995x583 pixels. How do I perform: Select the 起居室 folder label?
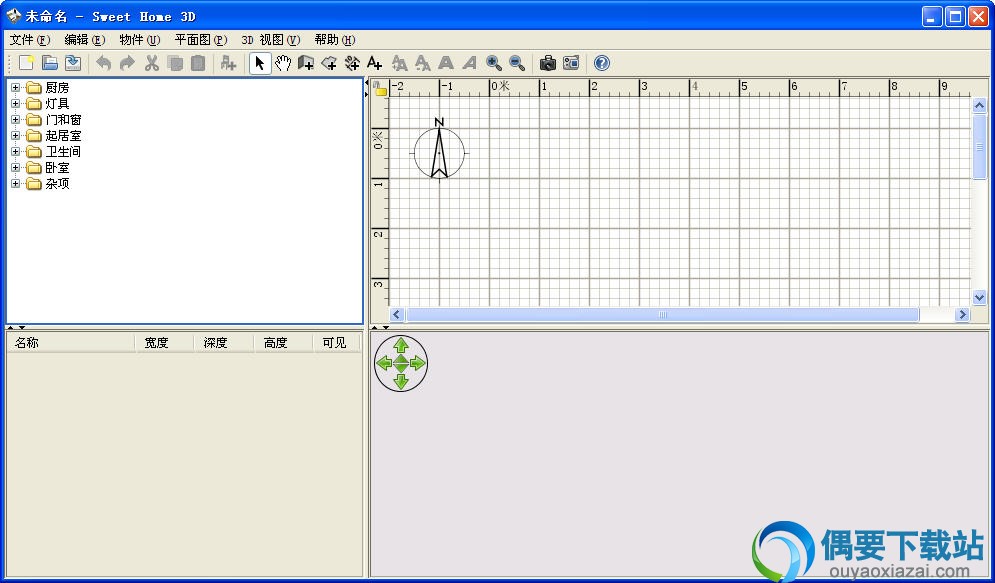pyautogui.click(x=63, y=135)
